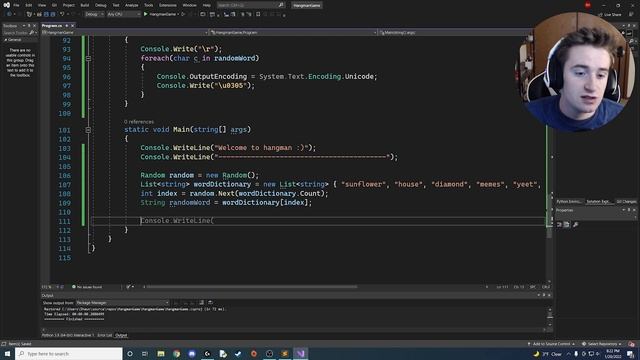Click the Property Pages wrench icon
640x360 pixels.
tap(576, 224)
